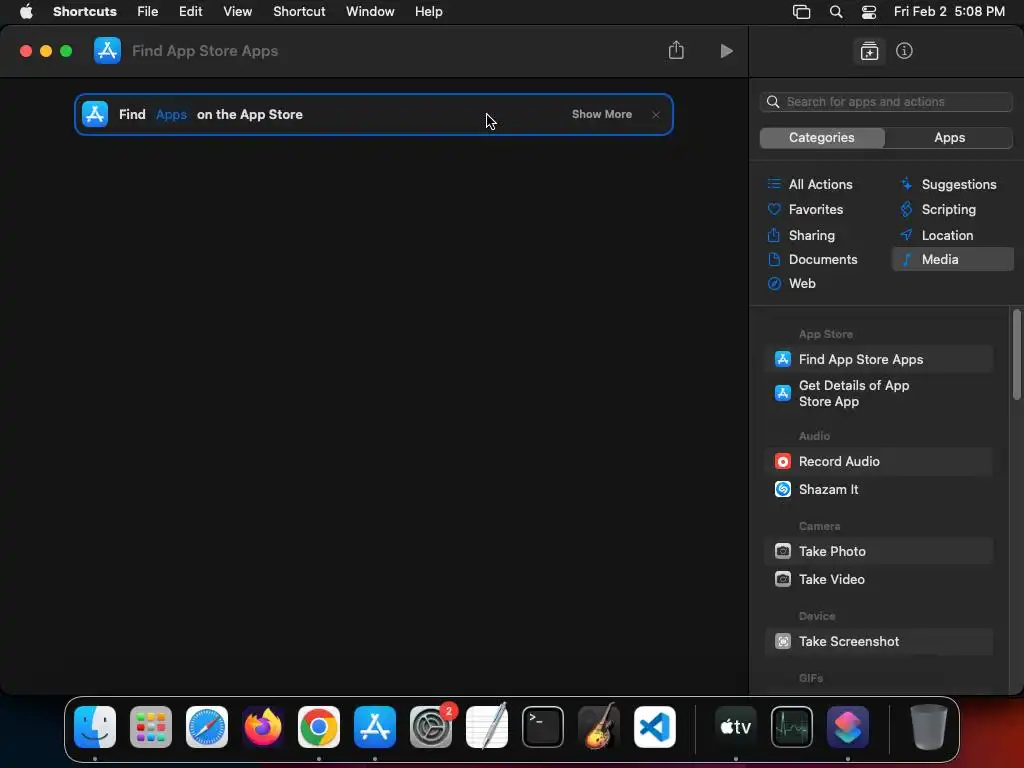This screenshot has height=768, width=1024.
Task: Open Control Center in menu bar
Action: pyautogui.click(x=869, y=12)
